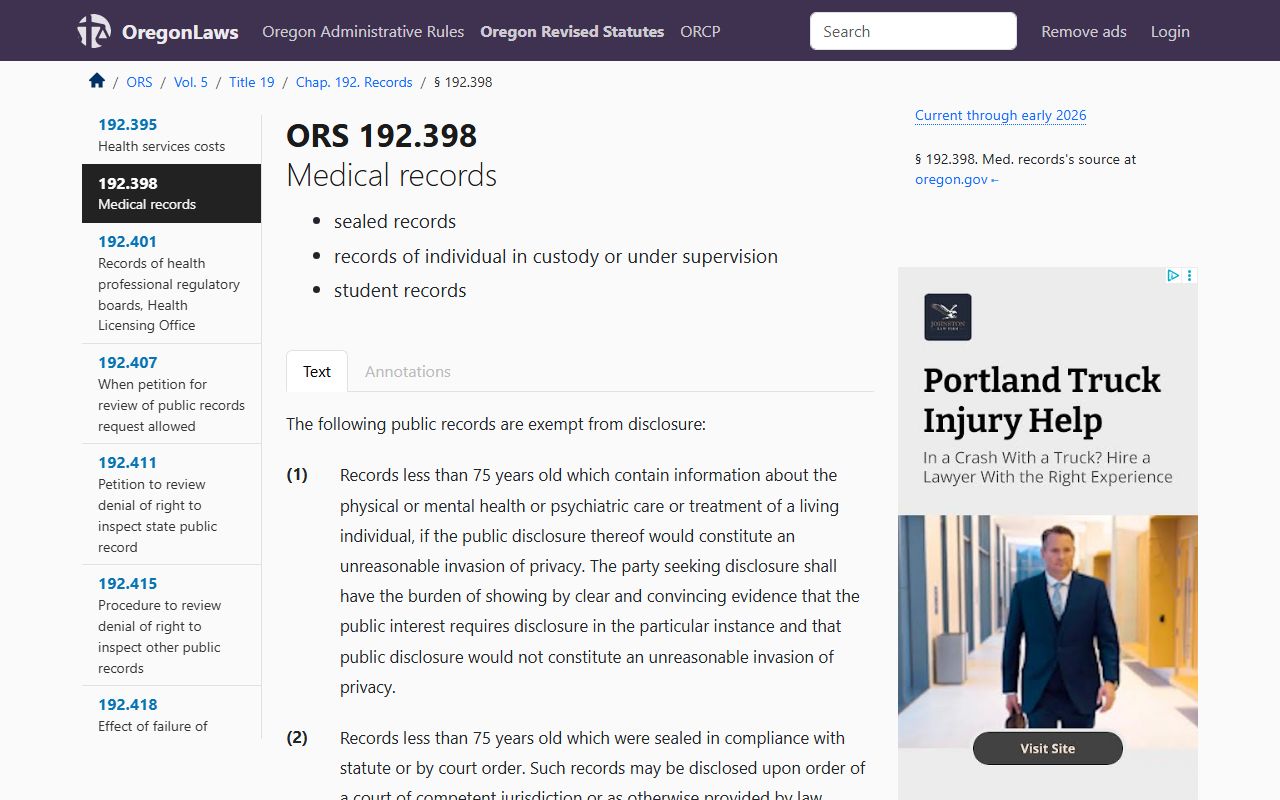This screenshot has height=800, width=1280.
Task: Switch to the Annotations tab
Action: point(408,371)
